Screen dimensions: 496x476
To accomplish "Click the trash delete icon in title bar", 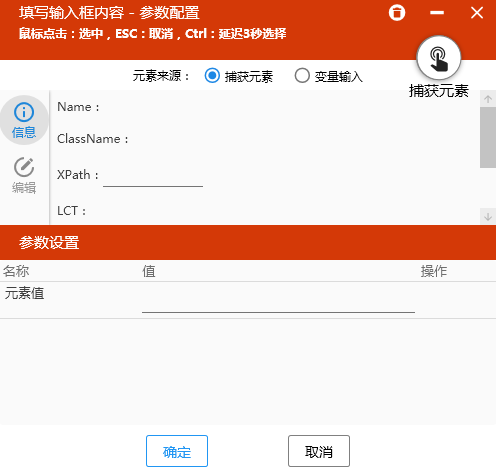I will (397, 13).
